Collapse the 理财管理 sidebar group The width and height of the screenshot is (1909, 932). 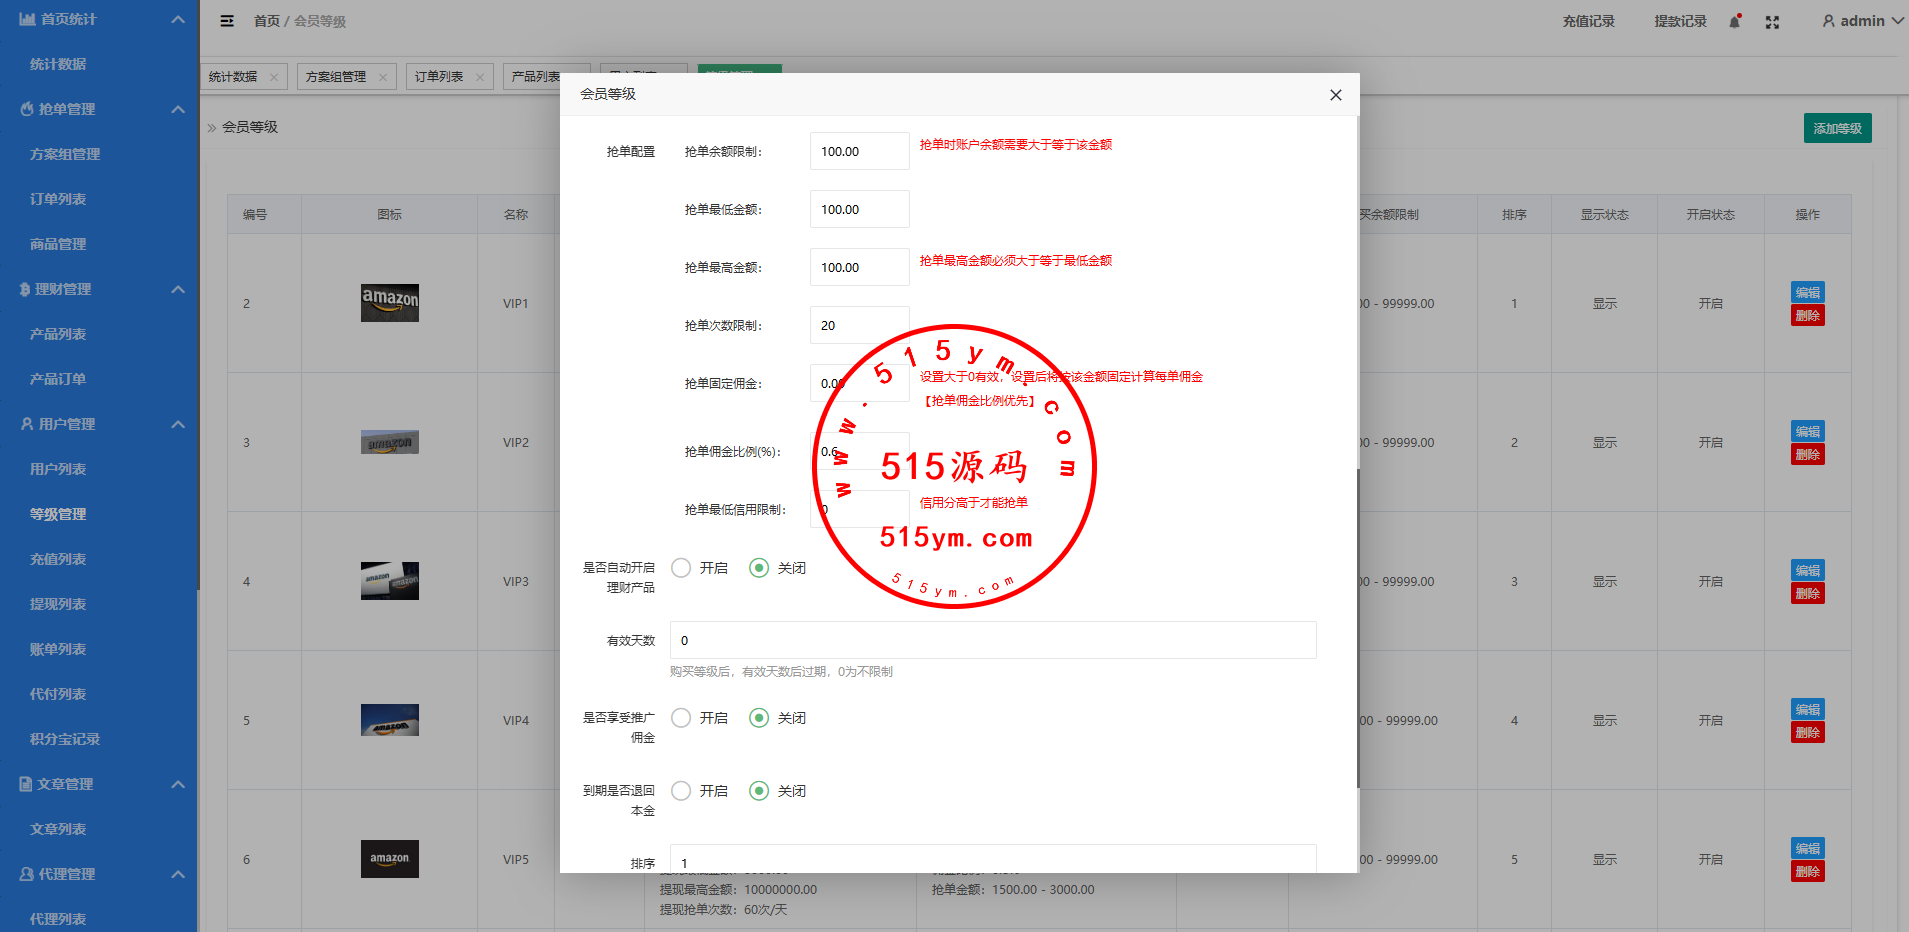point(178,289)
